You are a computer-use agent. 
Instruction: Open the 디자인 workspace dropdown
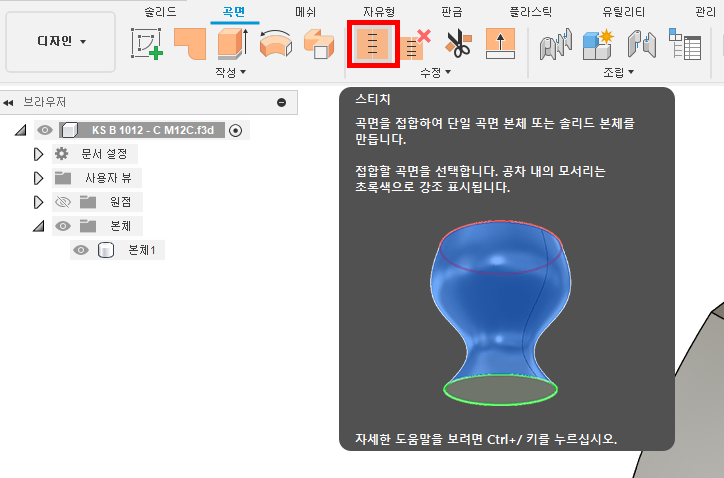tap(60, 42)
